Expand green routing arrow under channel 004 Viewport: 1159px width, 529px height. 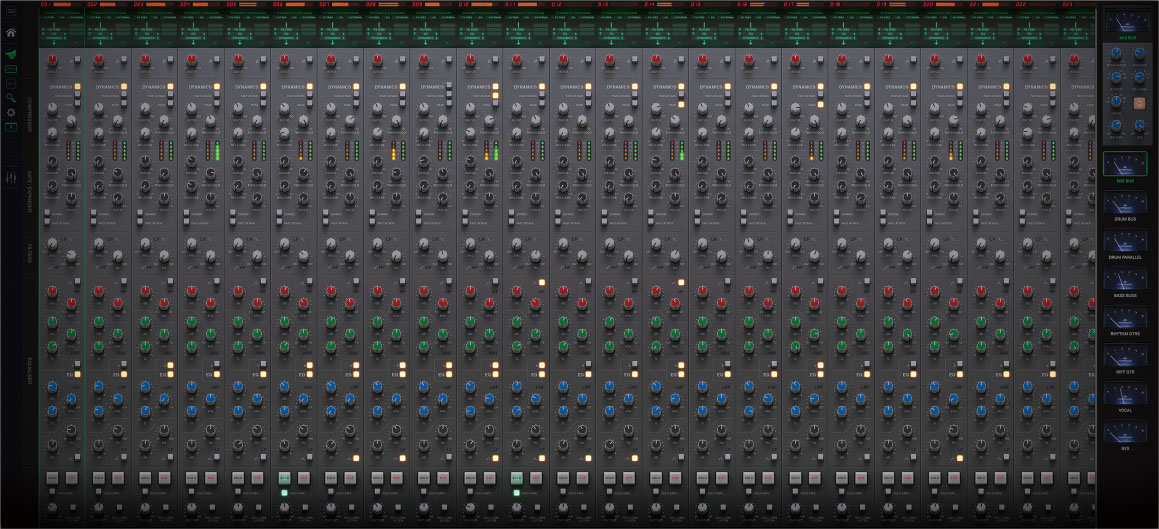[x=191, y=43]
